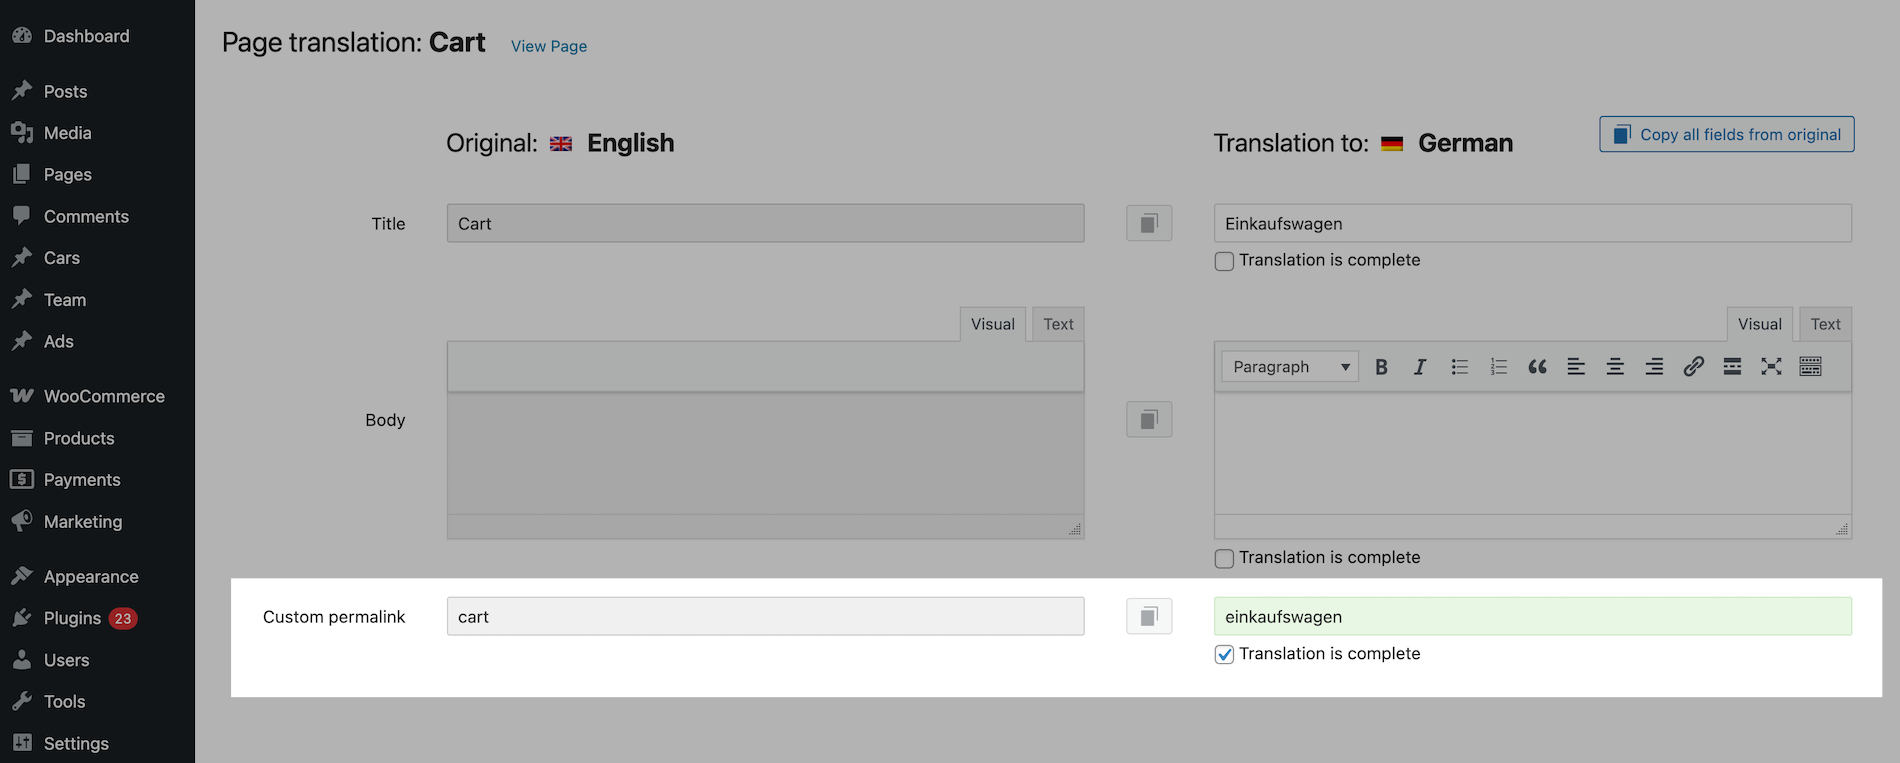Copy Body field from original
The image size is (1900, 763).
tap(1149, 419)
